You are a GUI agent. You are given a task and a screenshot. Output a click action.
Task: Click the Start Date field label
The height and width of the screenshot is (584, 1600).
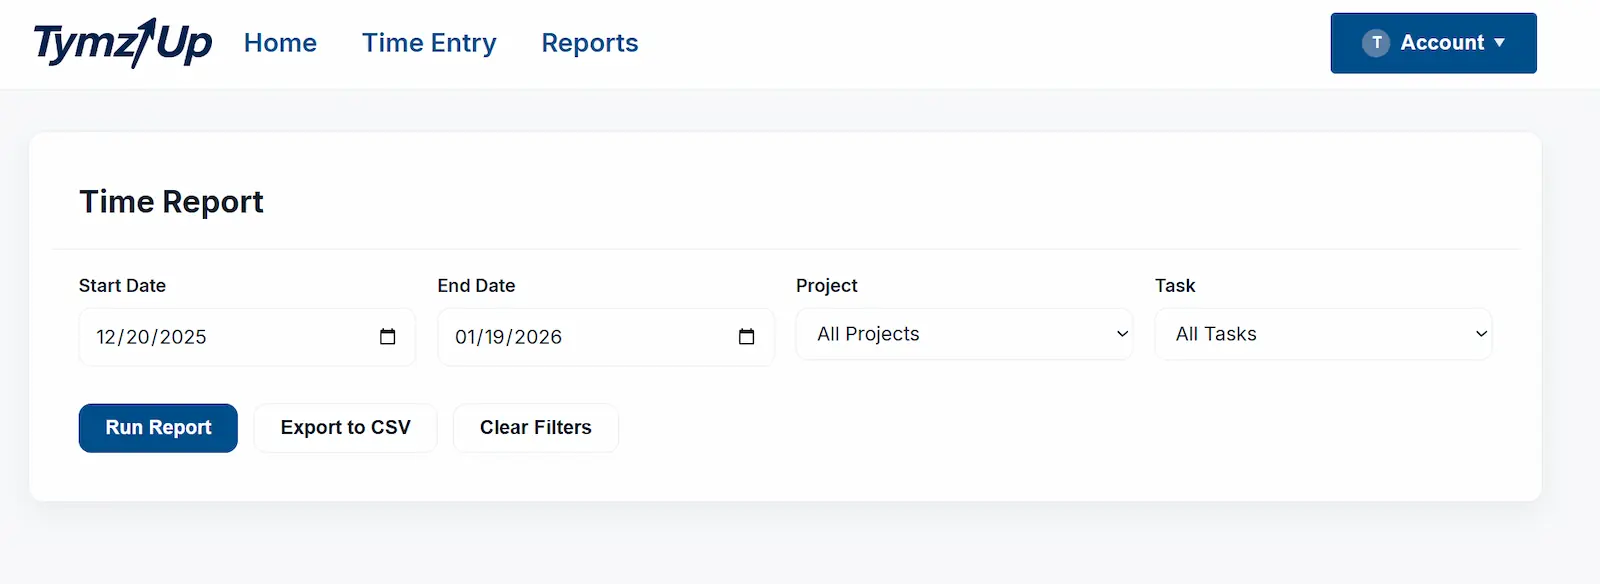pos(122,286)
